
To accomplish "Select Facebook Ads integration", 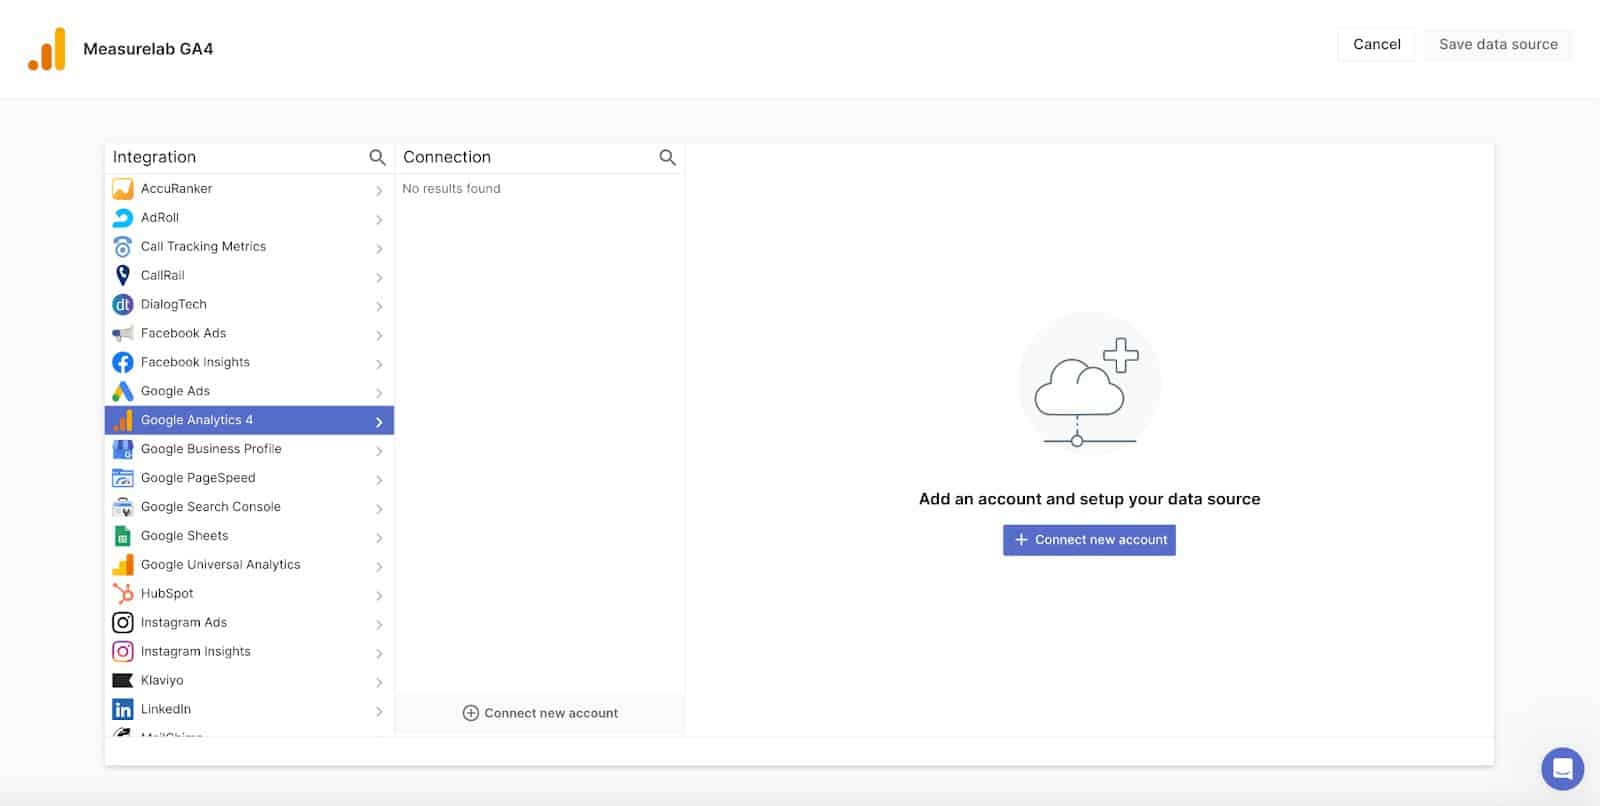I will 249,334.
